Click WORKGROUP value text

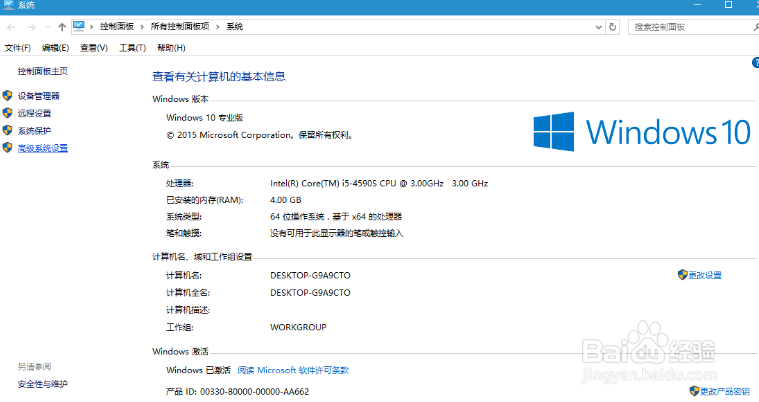298,327
